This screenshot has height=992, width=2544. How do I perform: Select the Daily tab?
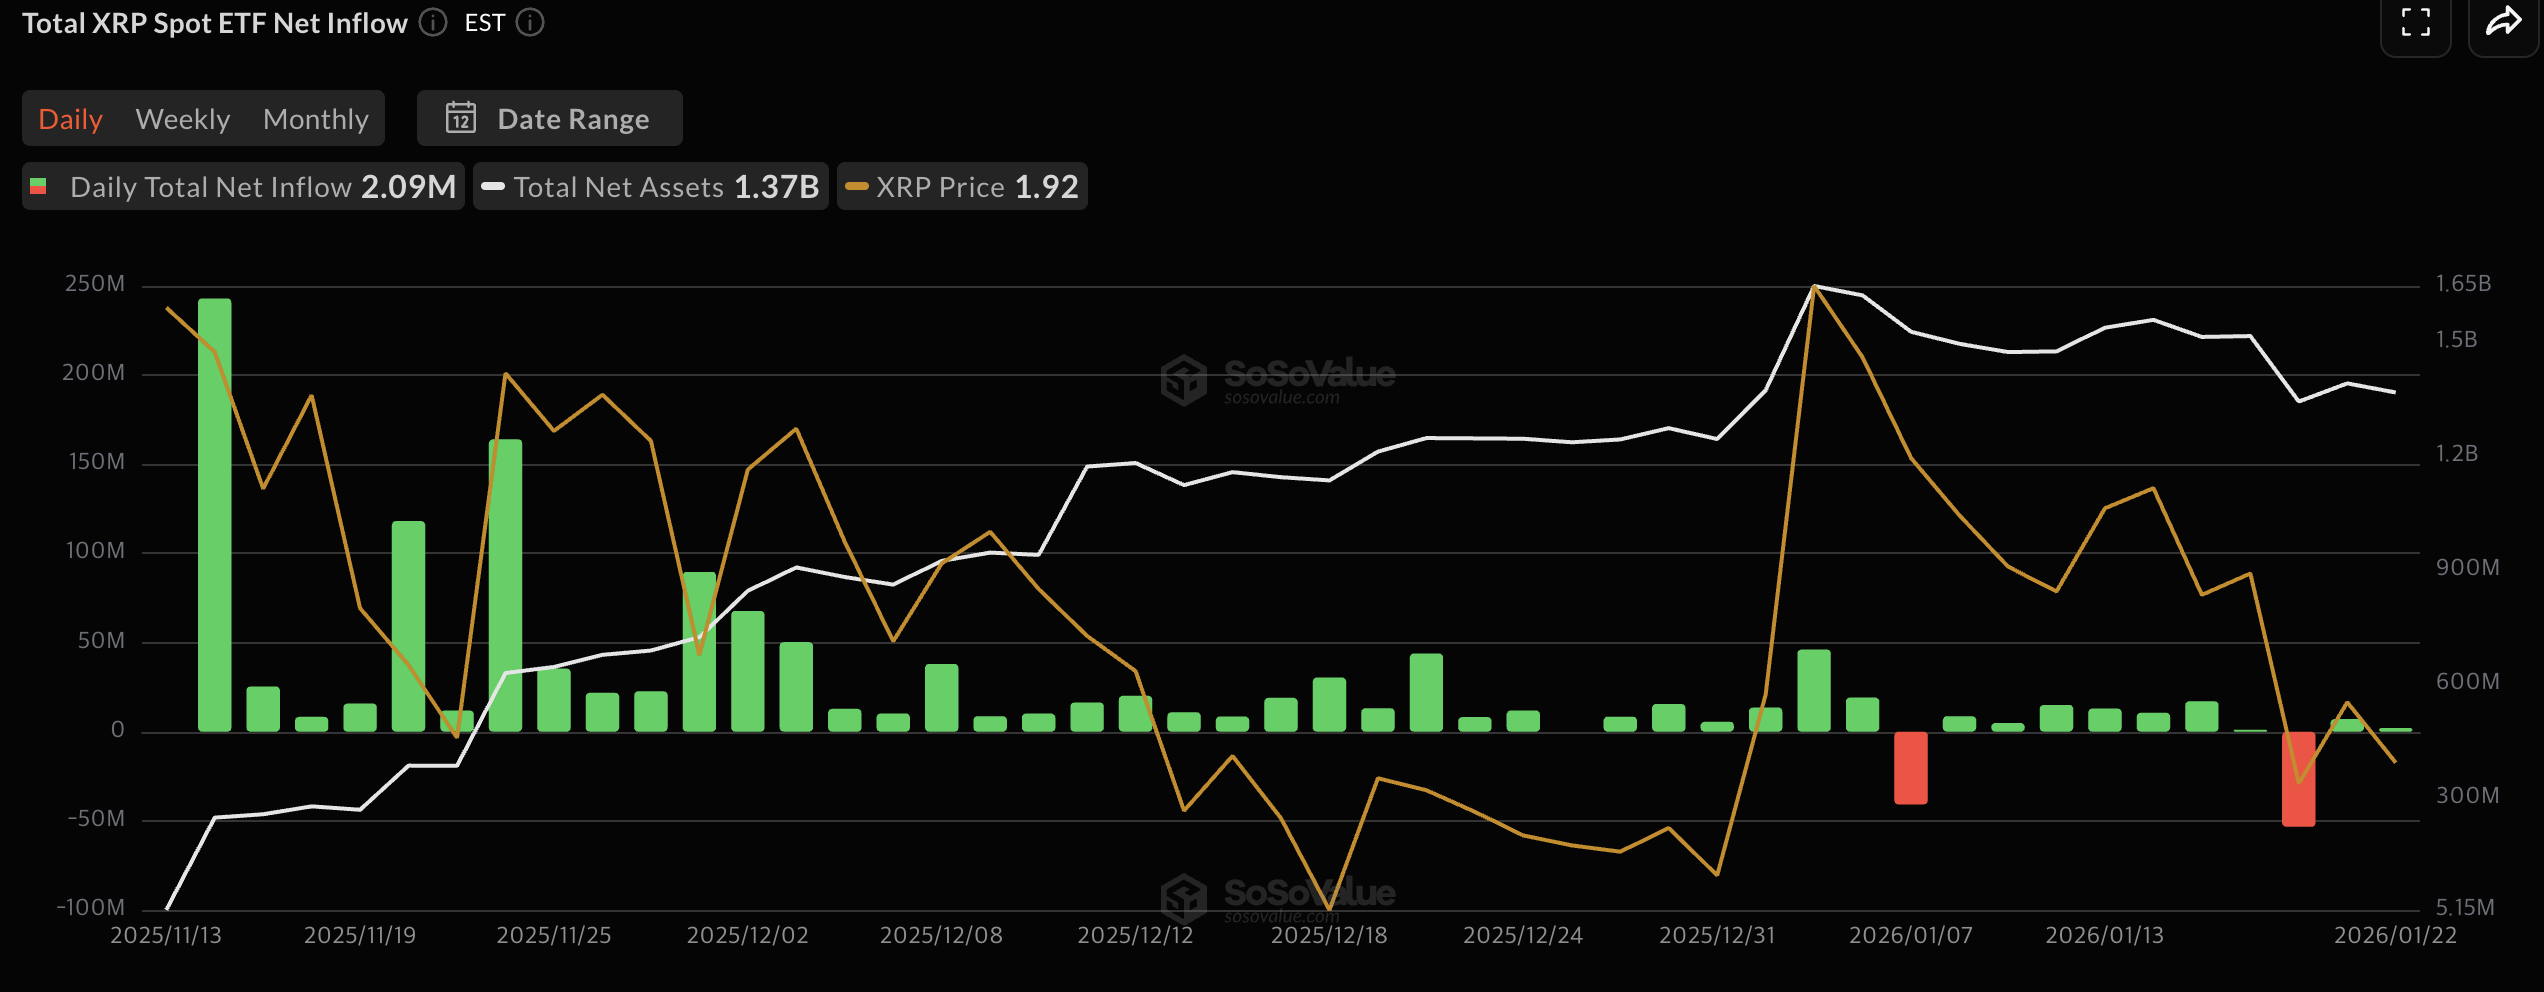[x=70, y=119]
